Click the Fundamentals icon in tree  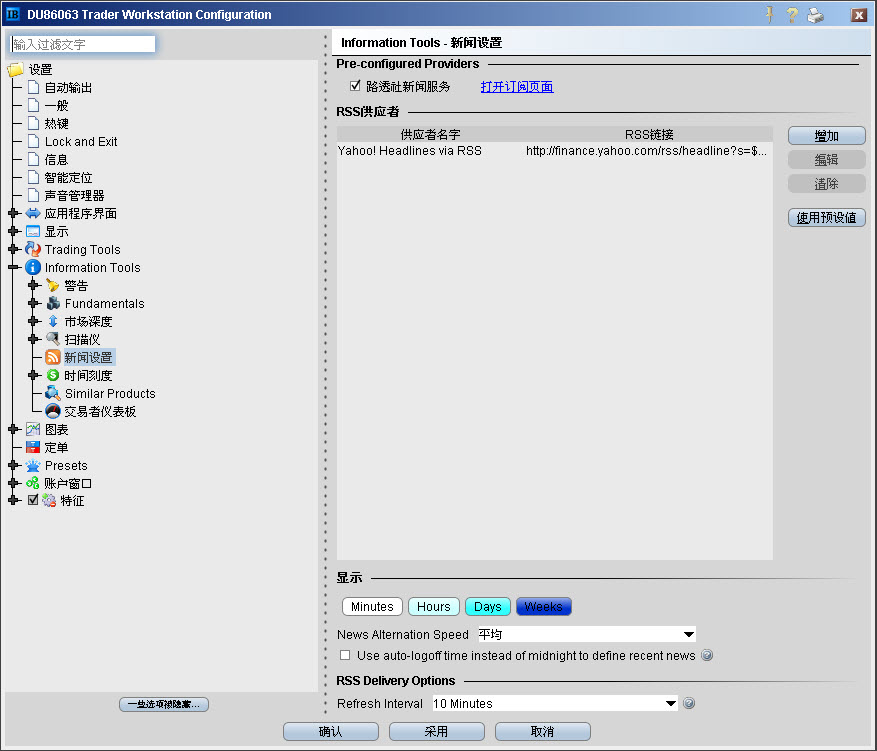tap(53, 304)
